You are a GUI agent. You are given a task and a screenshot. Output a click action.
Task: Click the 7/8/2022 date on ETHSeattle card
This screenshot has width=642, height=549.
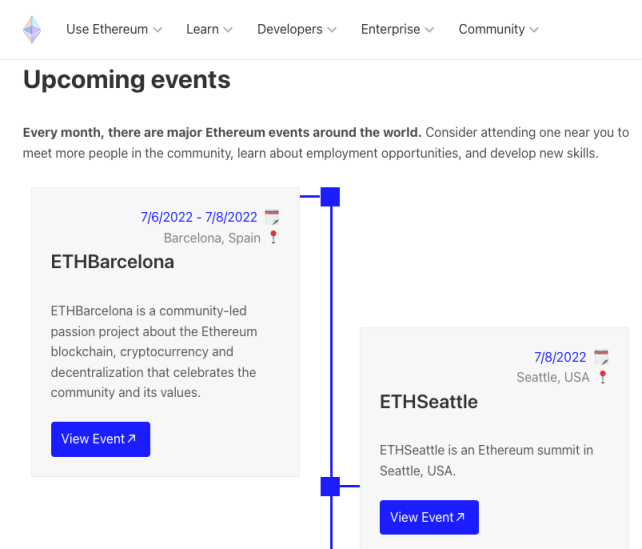click(x=560, y=357)
